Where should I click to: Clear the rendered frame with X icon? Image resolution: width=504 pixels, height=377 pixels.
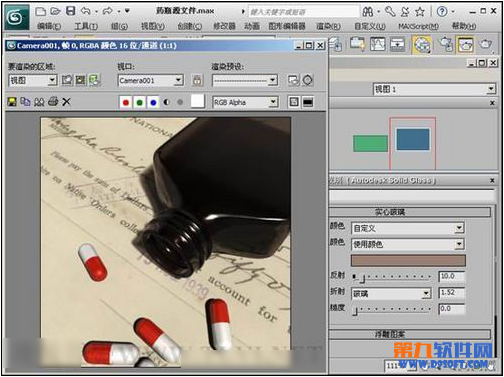click(66, 102)
